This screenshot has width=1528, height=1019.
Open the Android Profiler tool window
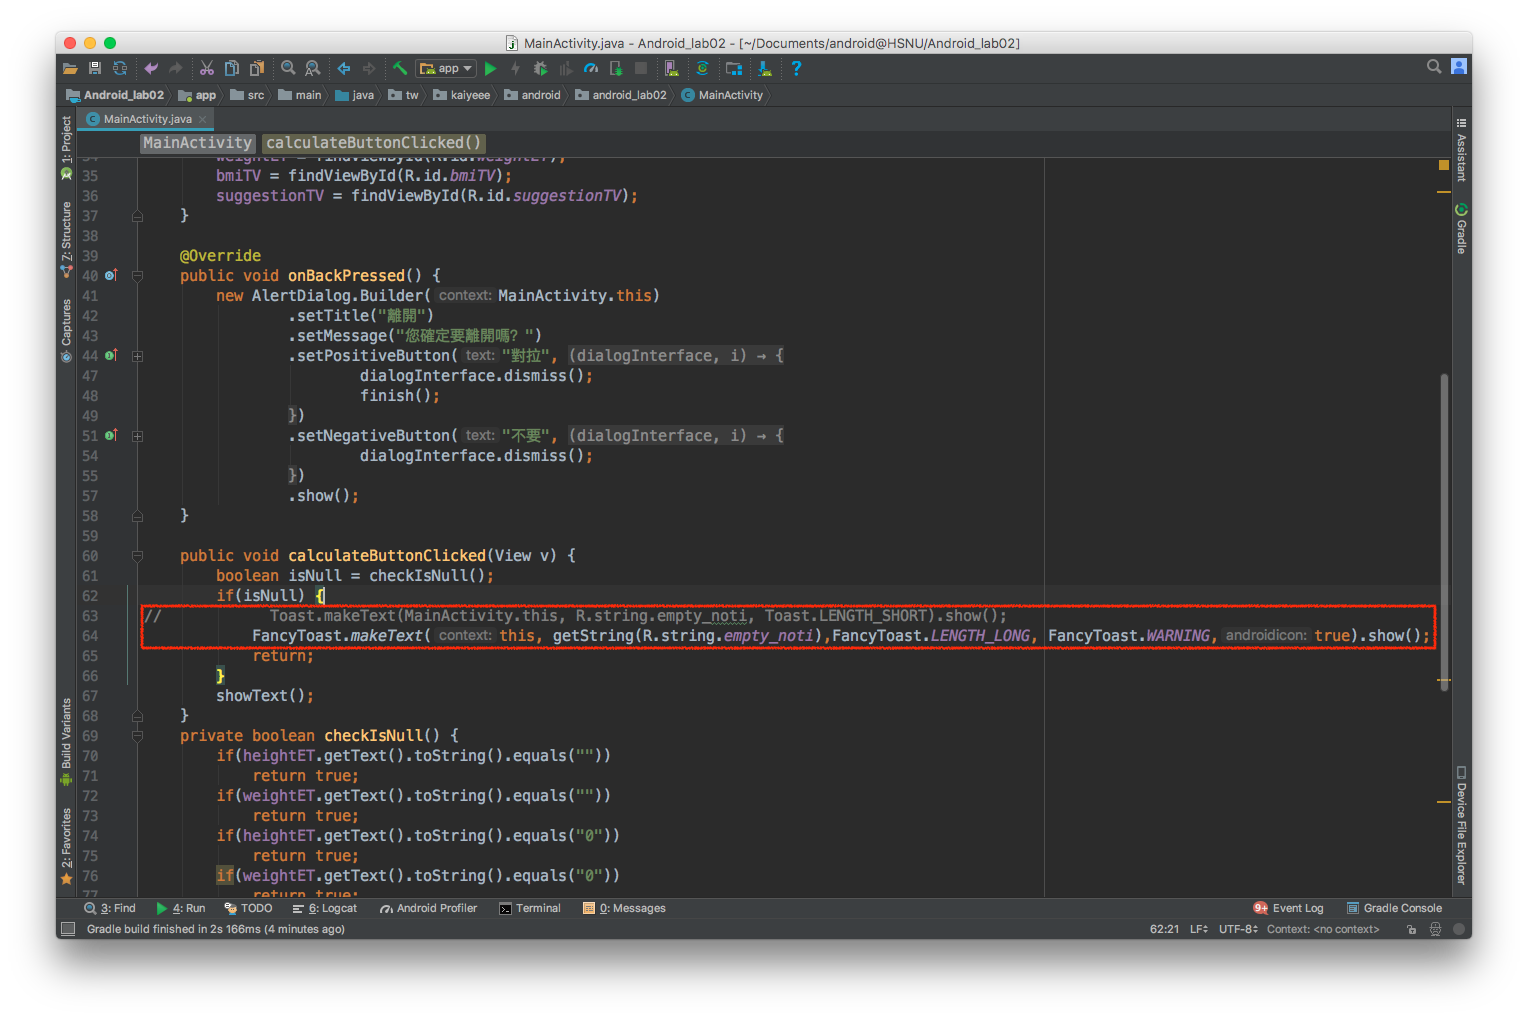tap(428, 908)
